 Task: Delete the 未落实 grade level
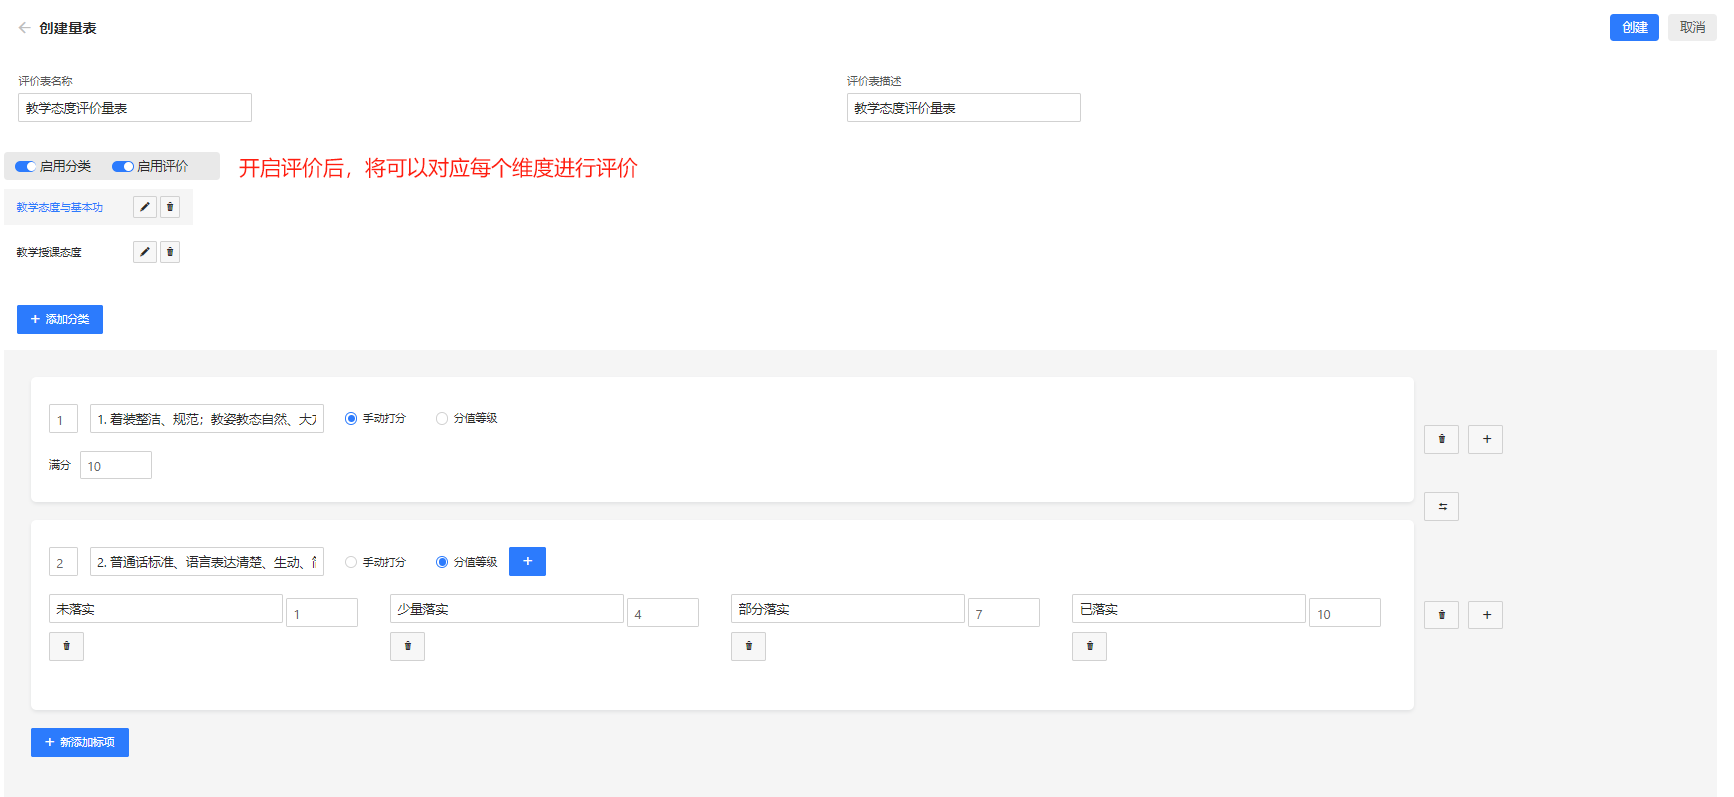click(x=67, y=646)
